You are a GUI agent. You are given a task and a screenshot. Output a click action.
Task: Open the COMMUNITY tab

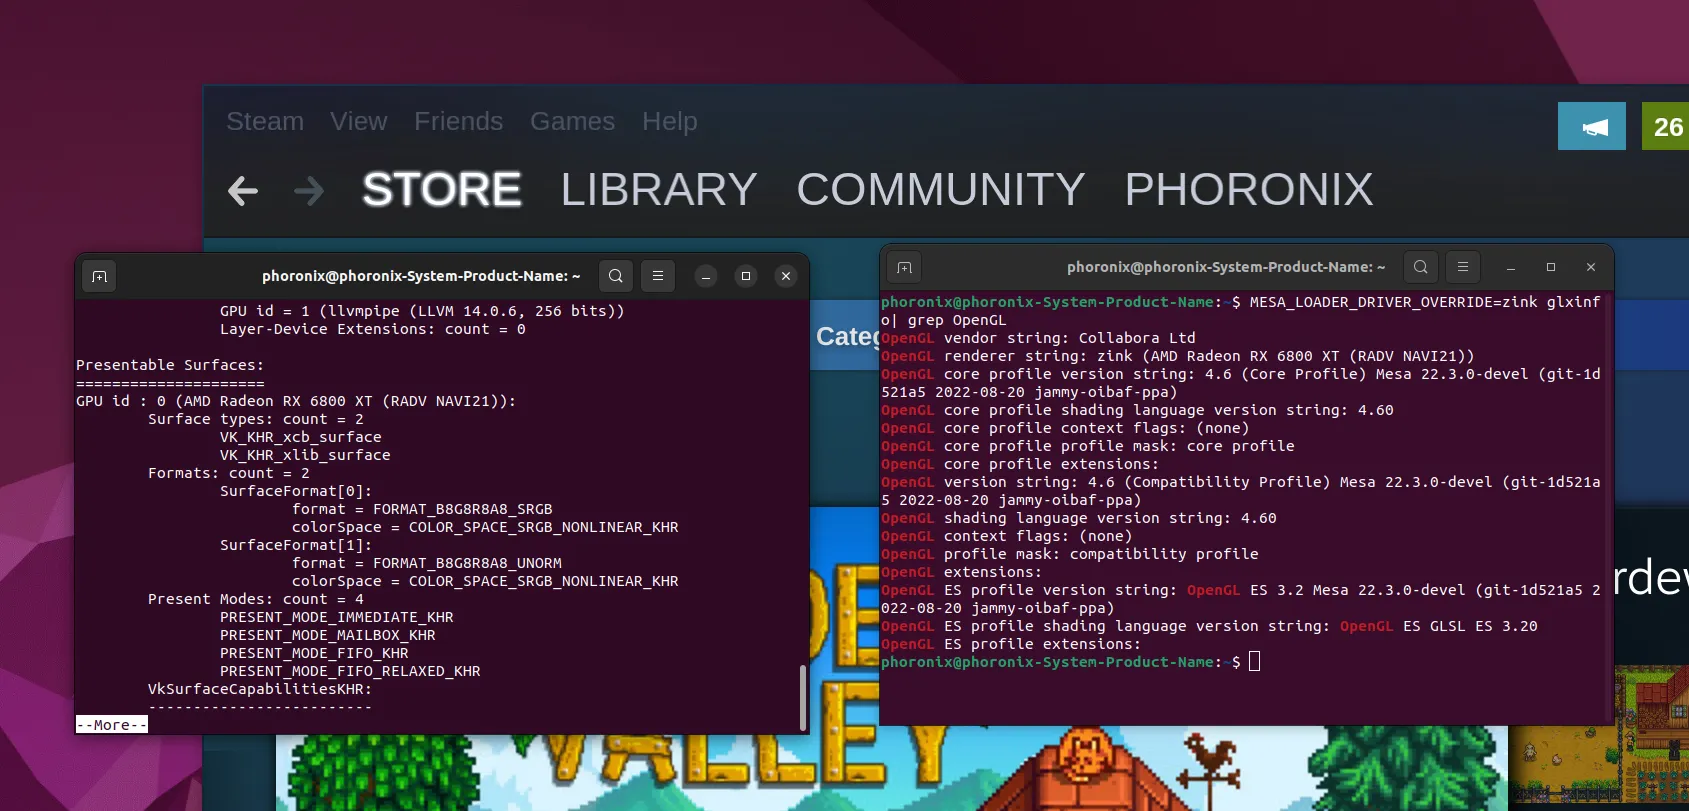[940, 189]
